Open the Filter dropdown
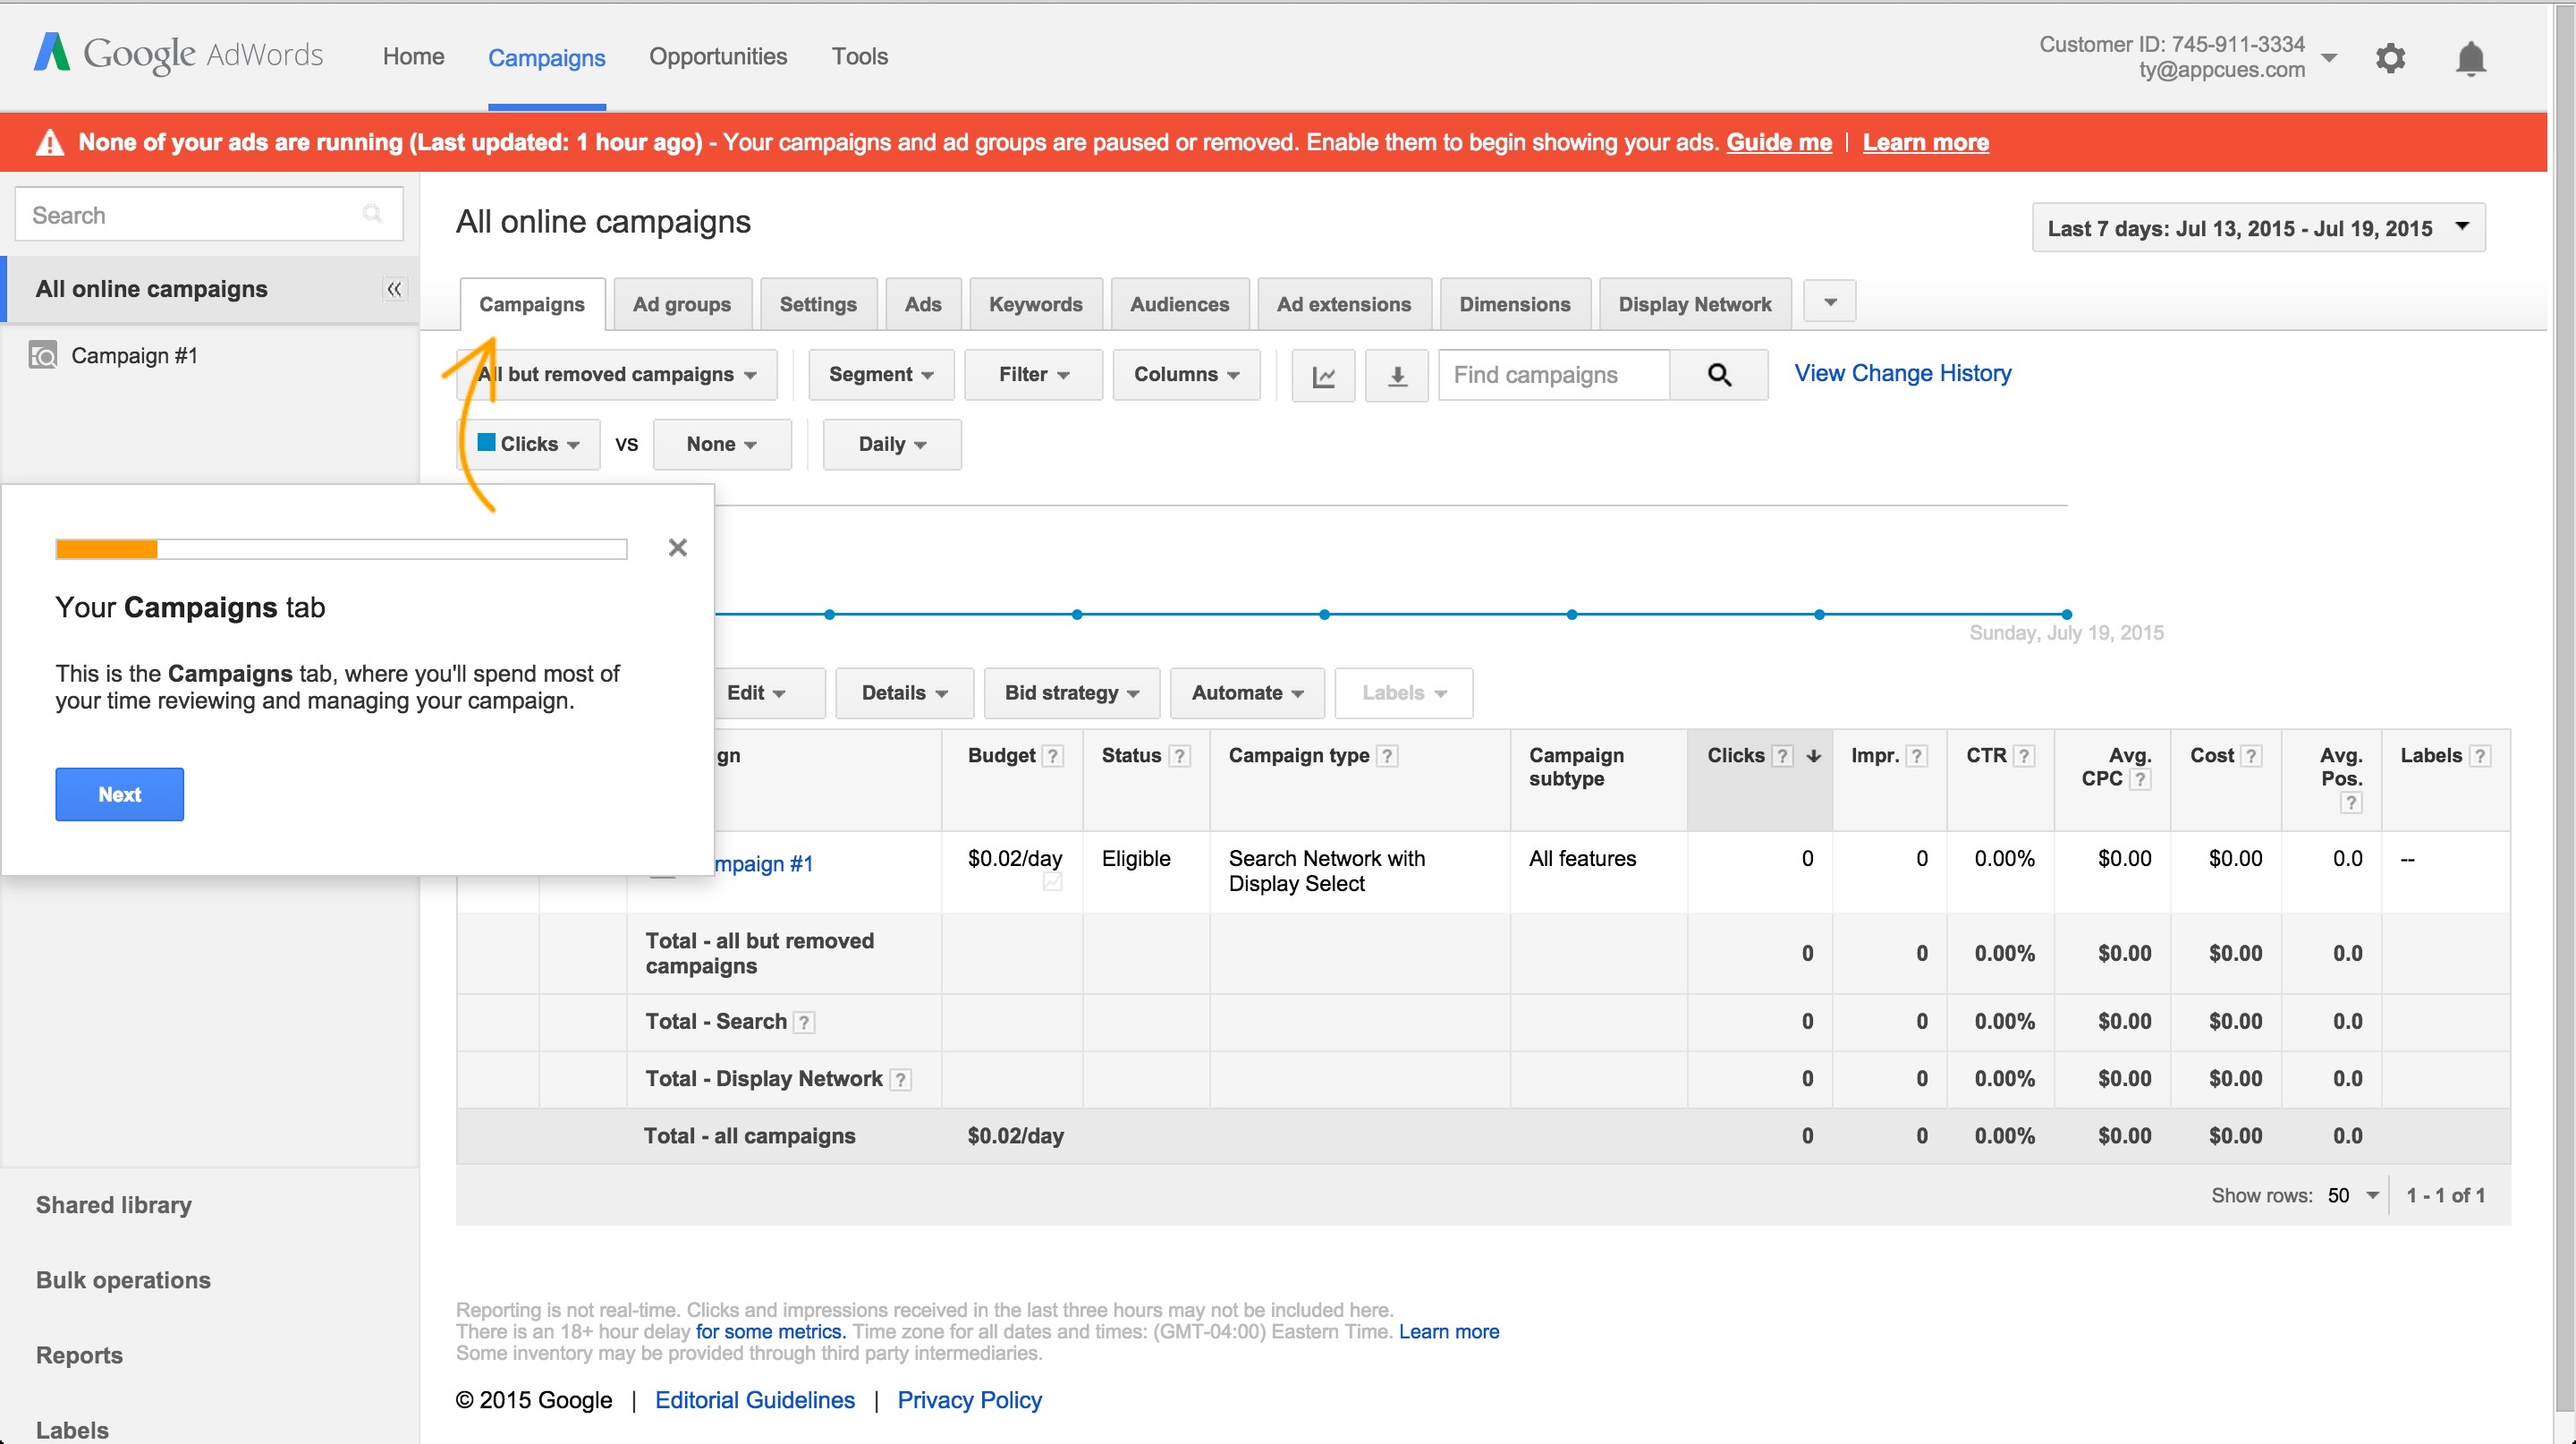This screenshot has height=1444, width=2576. (x=1033, y=375)
